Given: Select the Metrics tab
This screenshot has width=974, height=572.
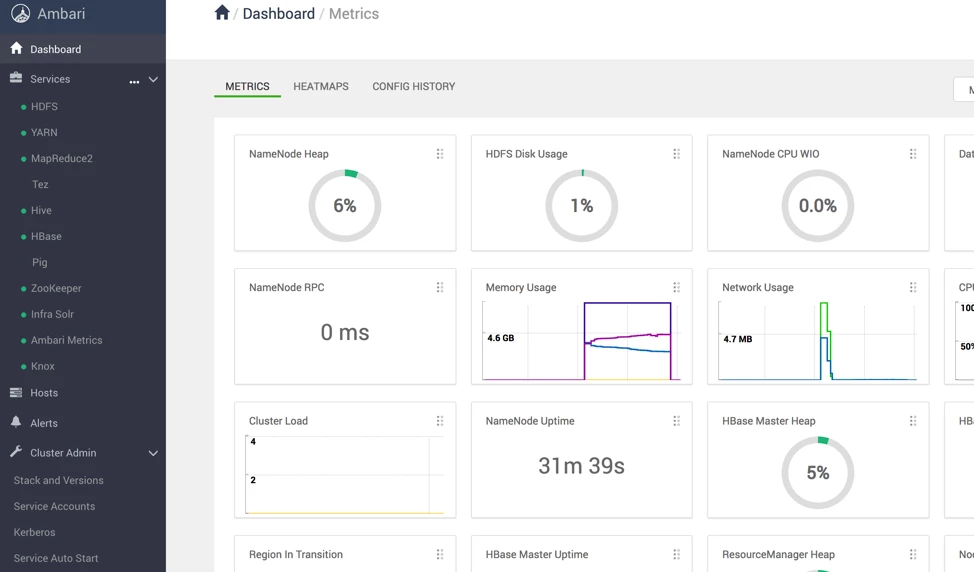Looking at the screenshot, I should pos(247,86).
